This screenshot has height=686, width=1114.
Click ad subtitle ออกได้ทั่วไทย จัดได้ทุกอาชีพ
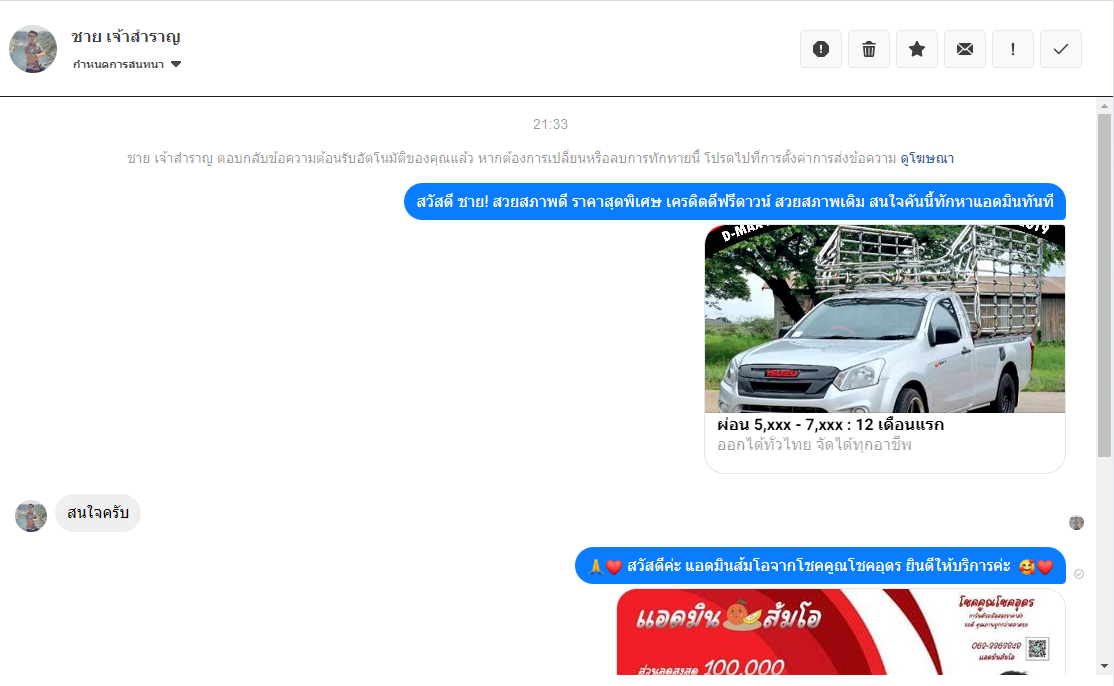814,445
